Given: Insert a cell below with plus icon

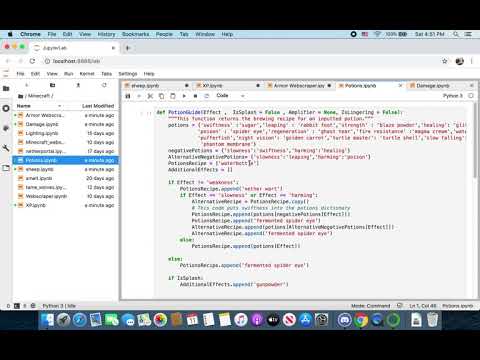Looking at the screenshot, I should point(139,96).
